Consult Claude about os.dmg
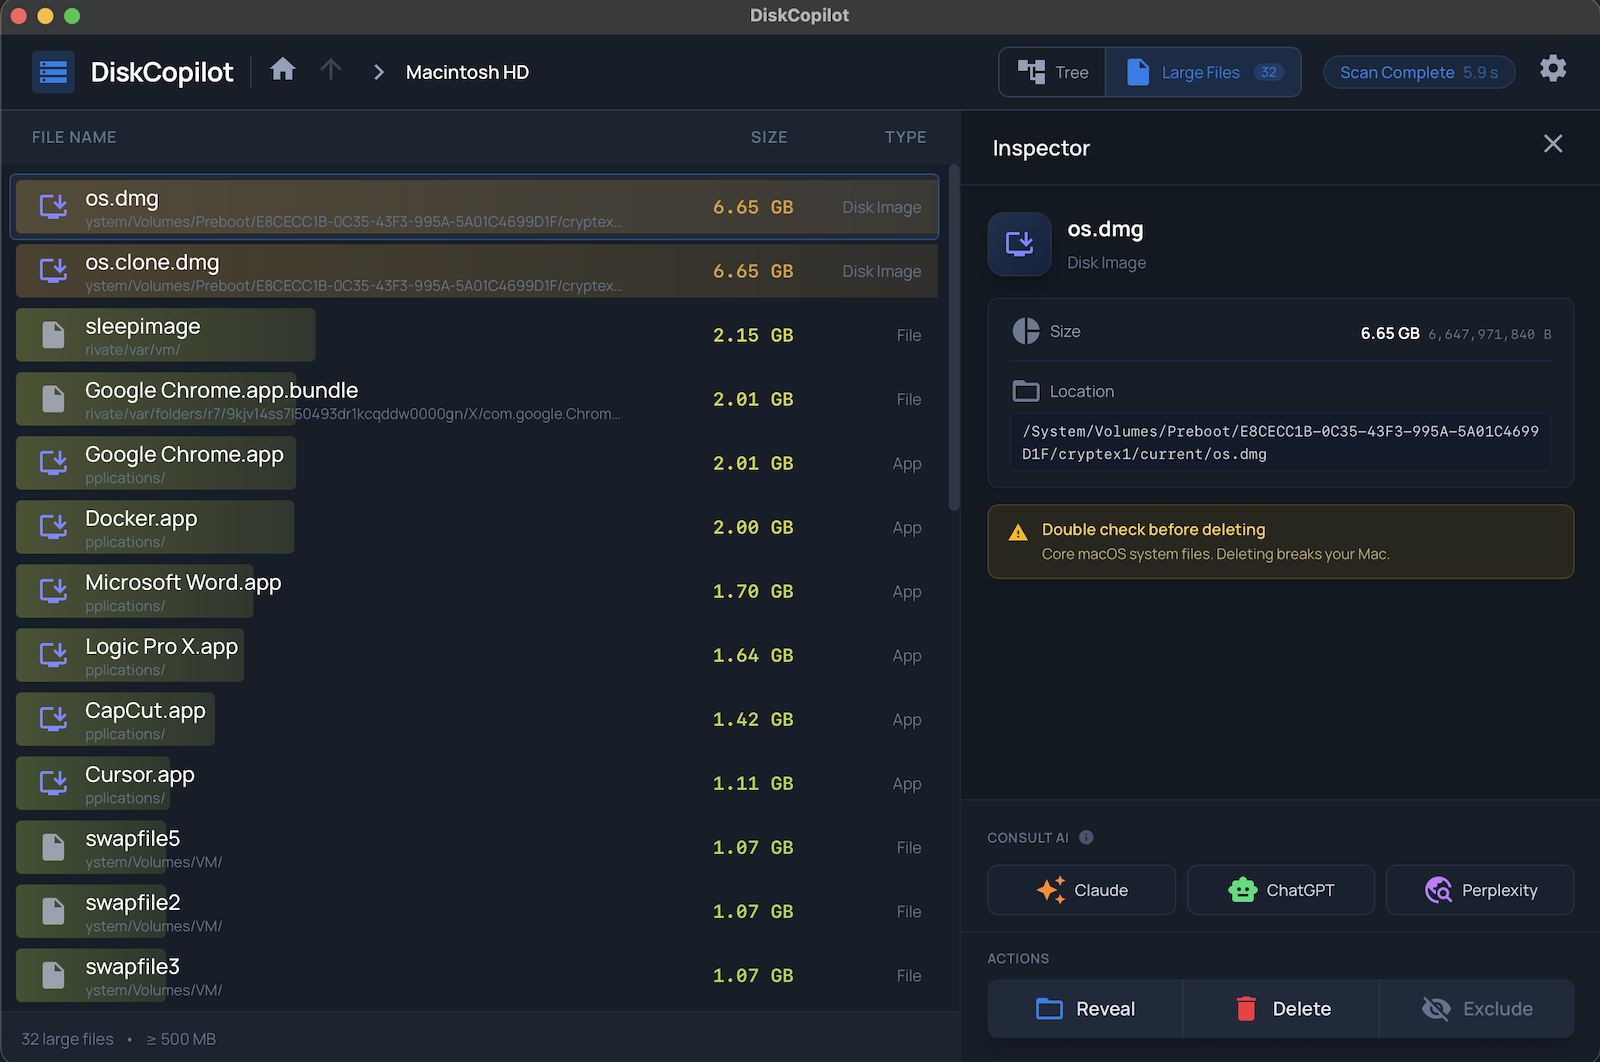Viewport: 1600px width, 1062px height. click(1081, 890)
